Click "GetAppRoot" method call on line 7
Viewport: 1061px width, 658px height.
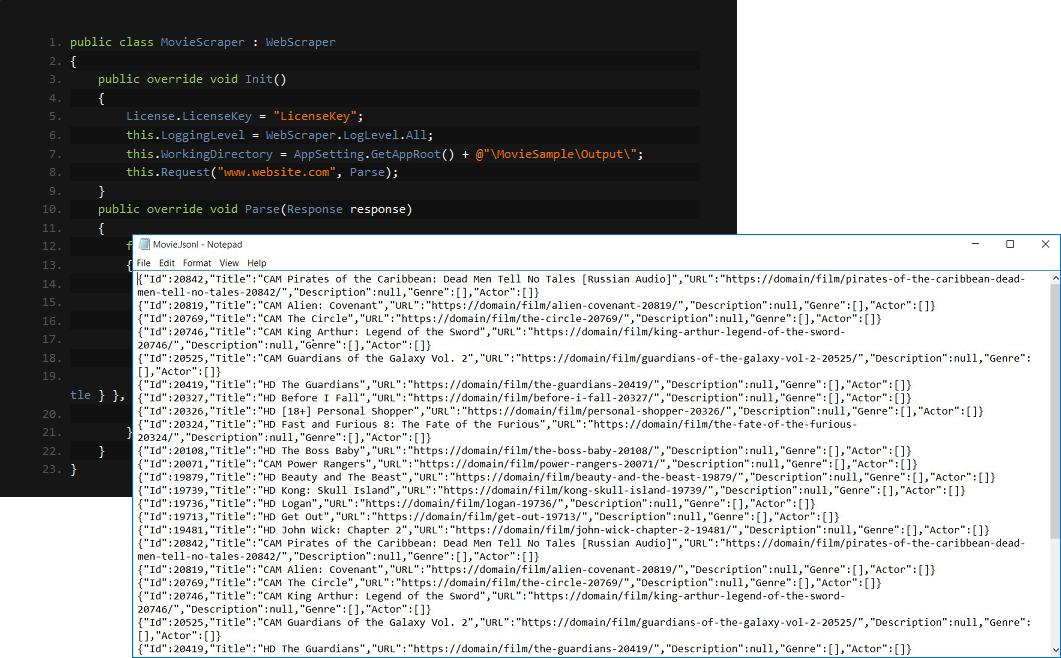click(405, 154)
